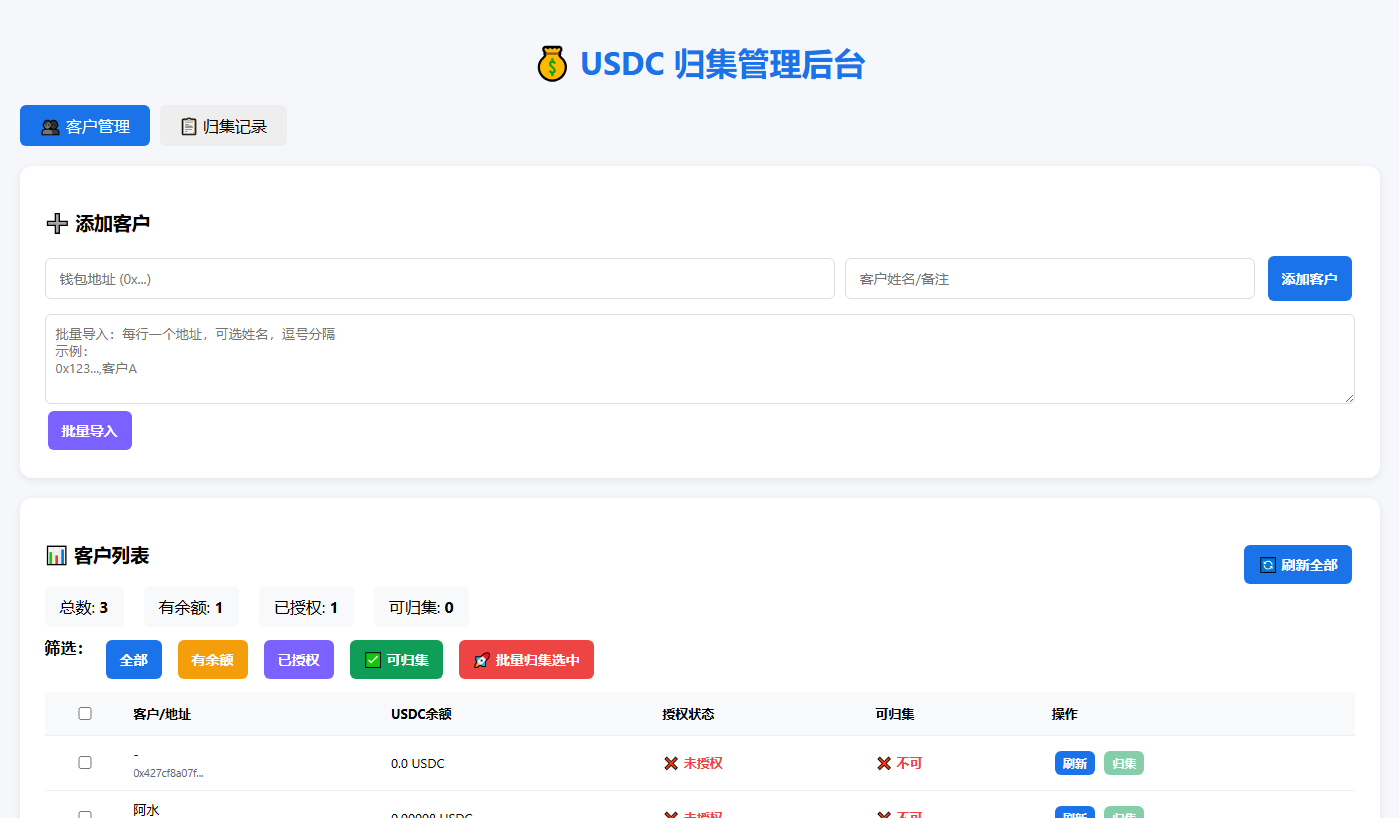This screenshot has width=1399, height=818.
Task: Focus the 钱包地址 (0x...) input field
Action: point(440,279)
